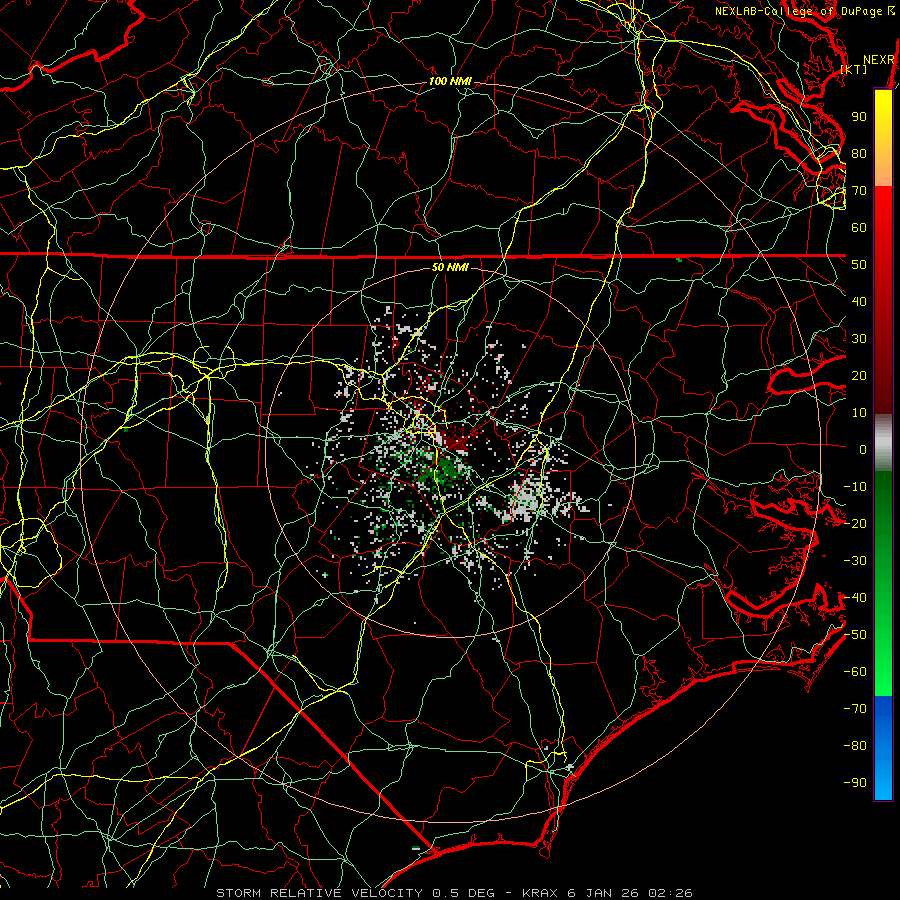
Task: Click the 0 knots scale label
Action: tap(863, 449)
